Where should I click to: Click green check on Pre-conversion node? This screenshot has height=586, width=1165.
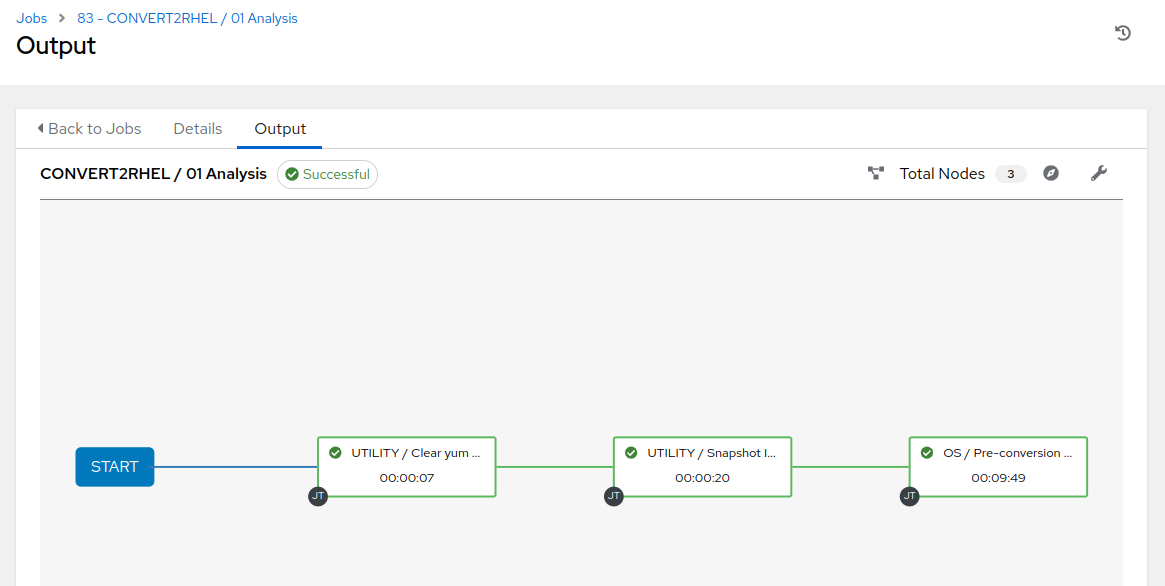tap(927, 452)
